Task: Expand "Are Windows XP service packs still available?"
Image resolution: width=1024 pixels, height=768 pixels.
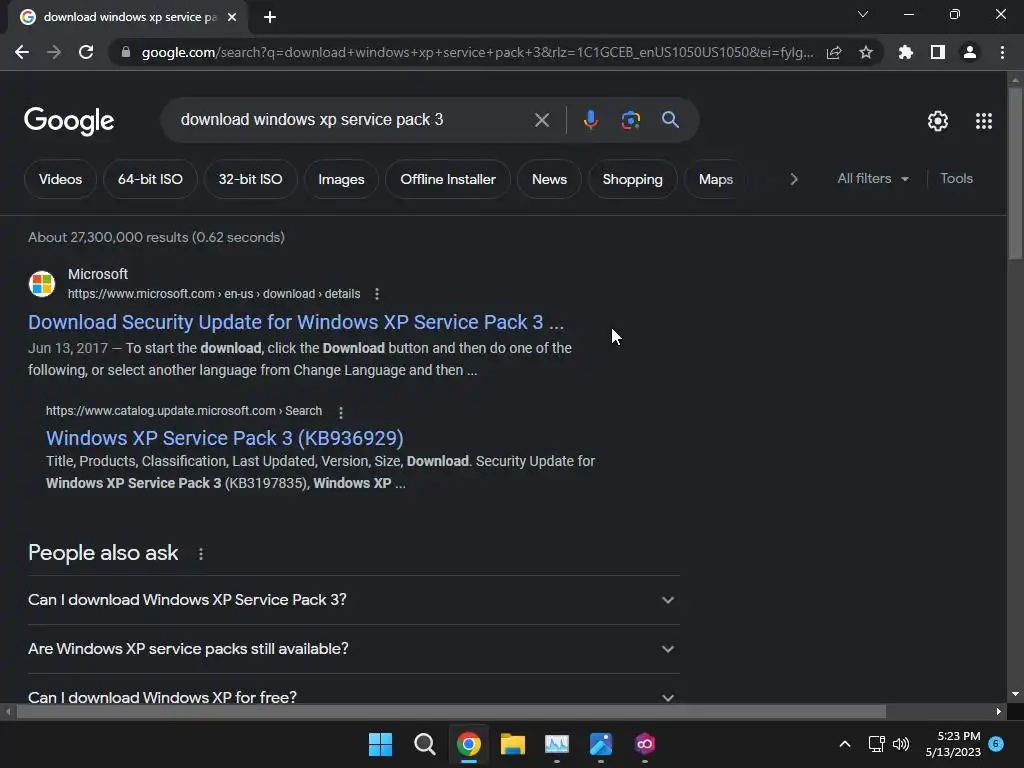Action: coord(353,648)
